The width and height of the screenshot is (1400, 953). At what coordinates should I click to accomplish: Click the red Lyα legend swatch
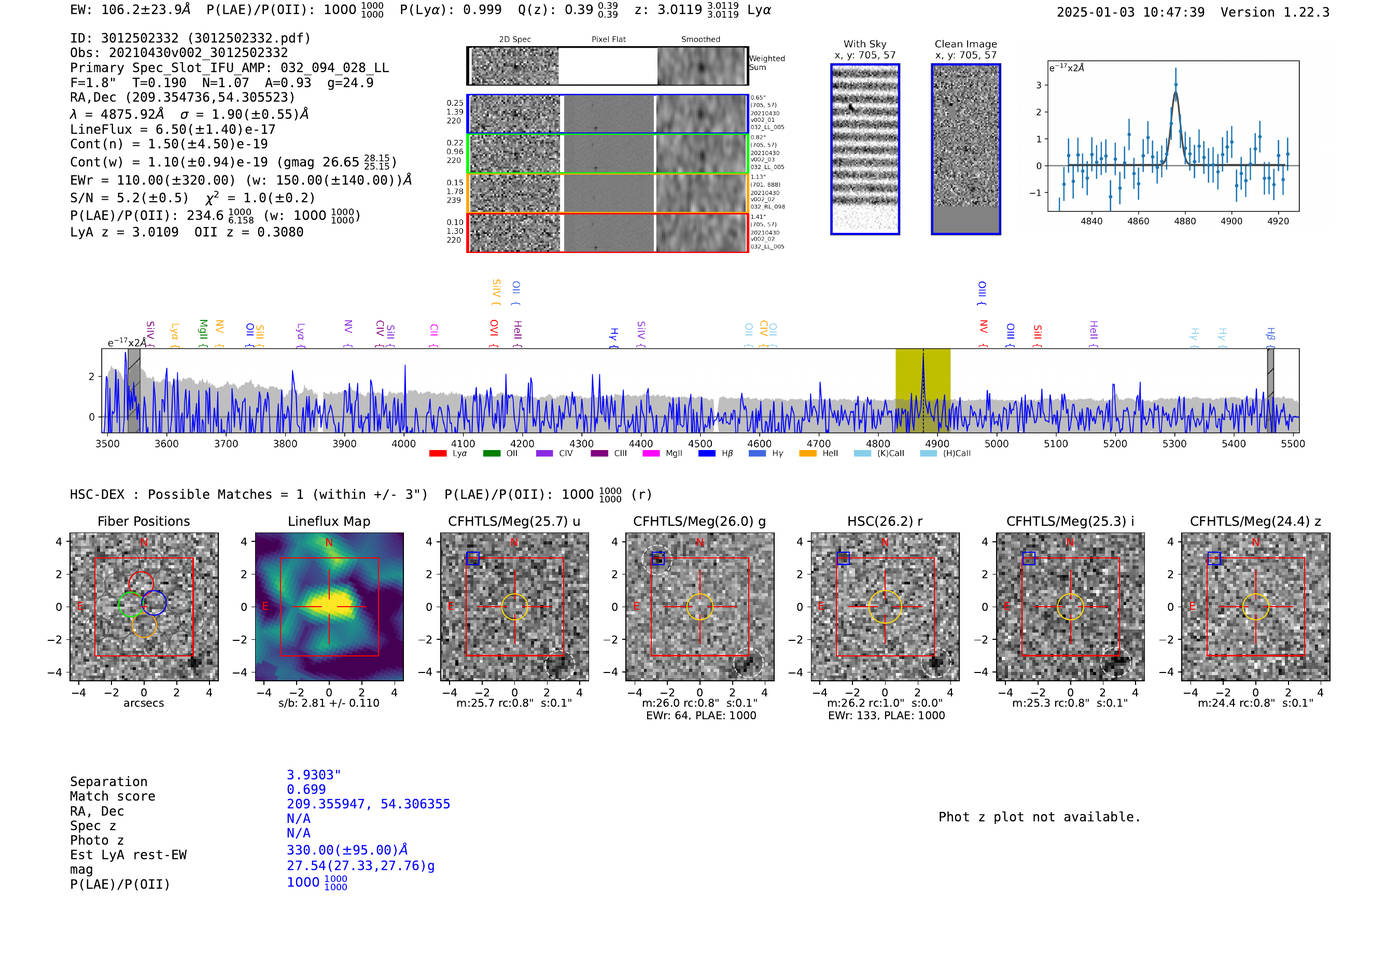[437, 454]
